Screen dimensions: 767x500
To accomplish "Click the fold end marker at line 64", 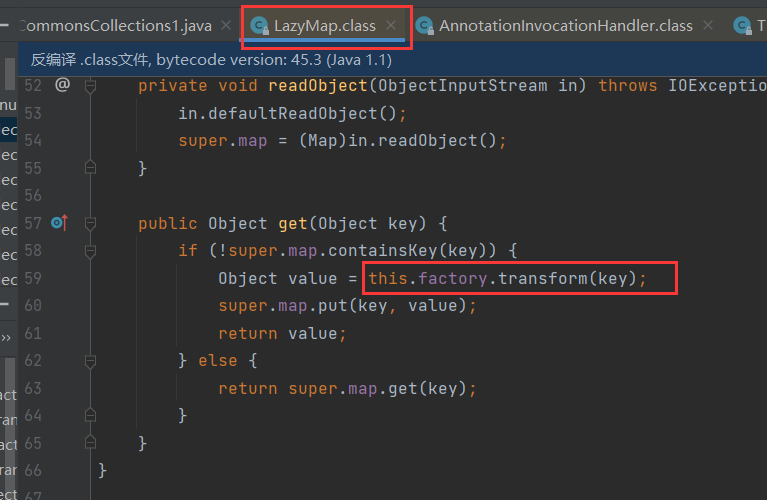I will (x=90, y=415).
